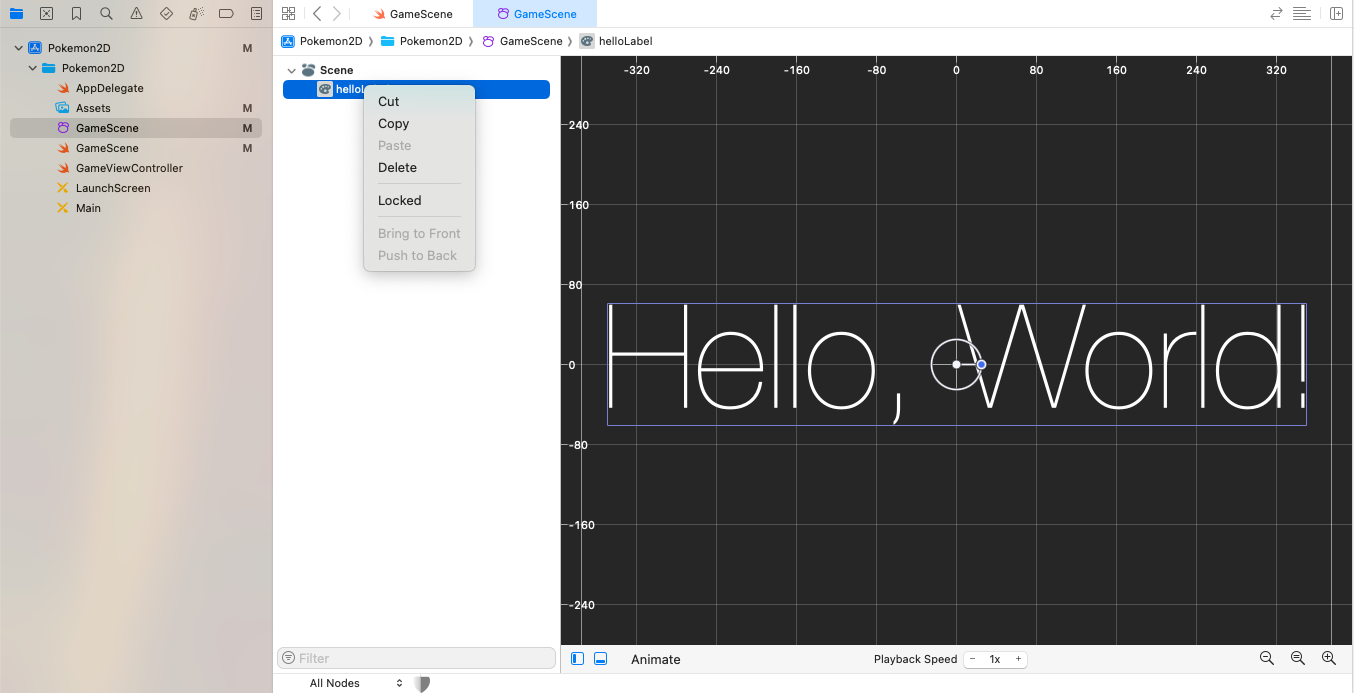Open the Find navigator magnifier icon
The height and width of the screenshot is (693, 1354).
tap(106, 14)
